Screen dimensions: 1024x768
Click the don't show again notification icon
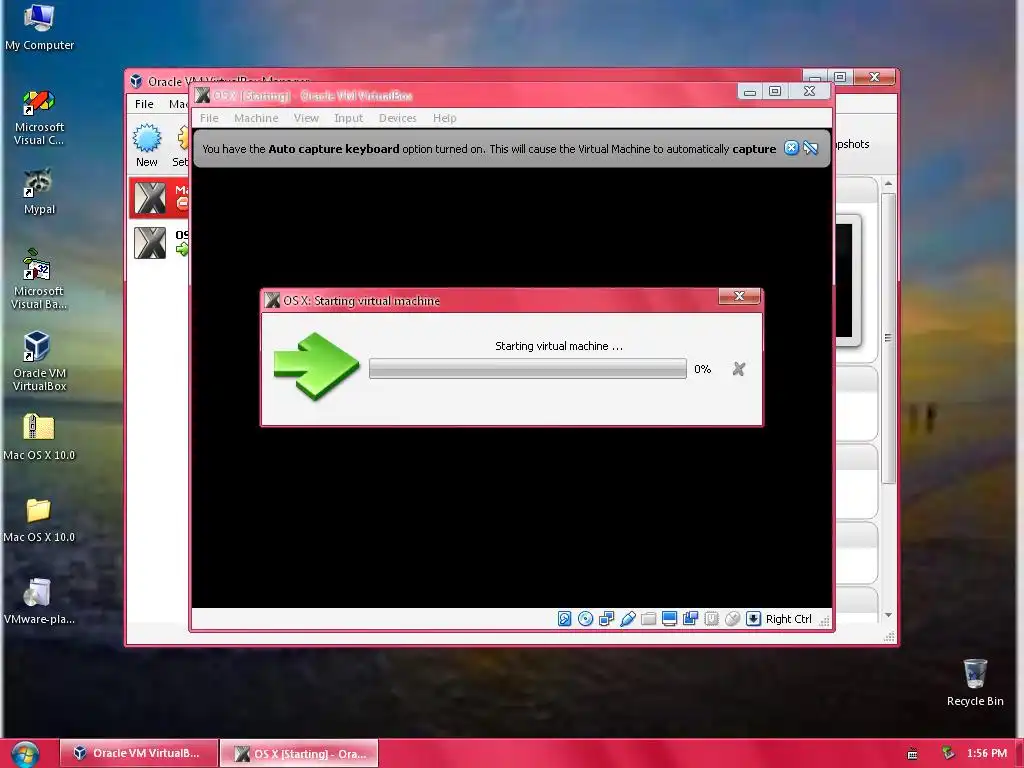pos(810,148)
